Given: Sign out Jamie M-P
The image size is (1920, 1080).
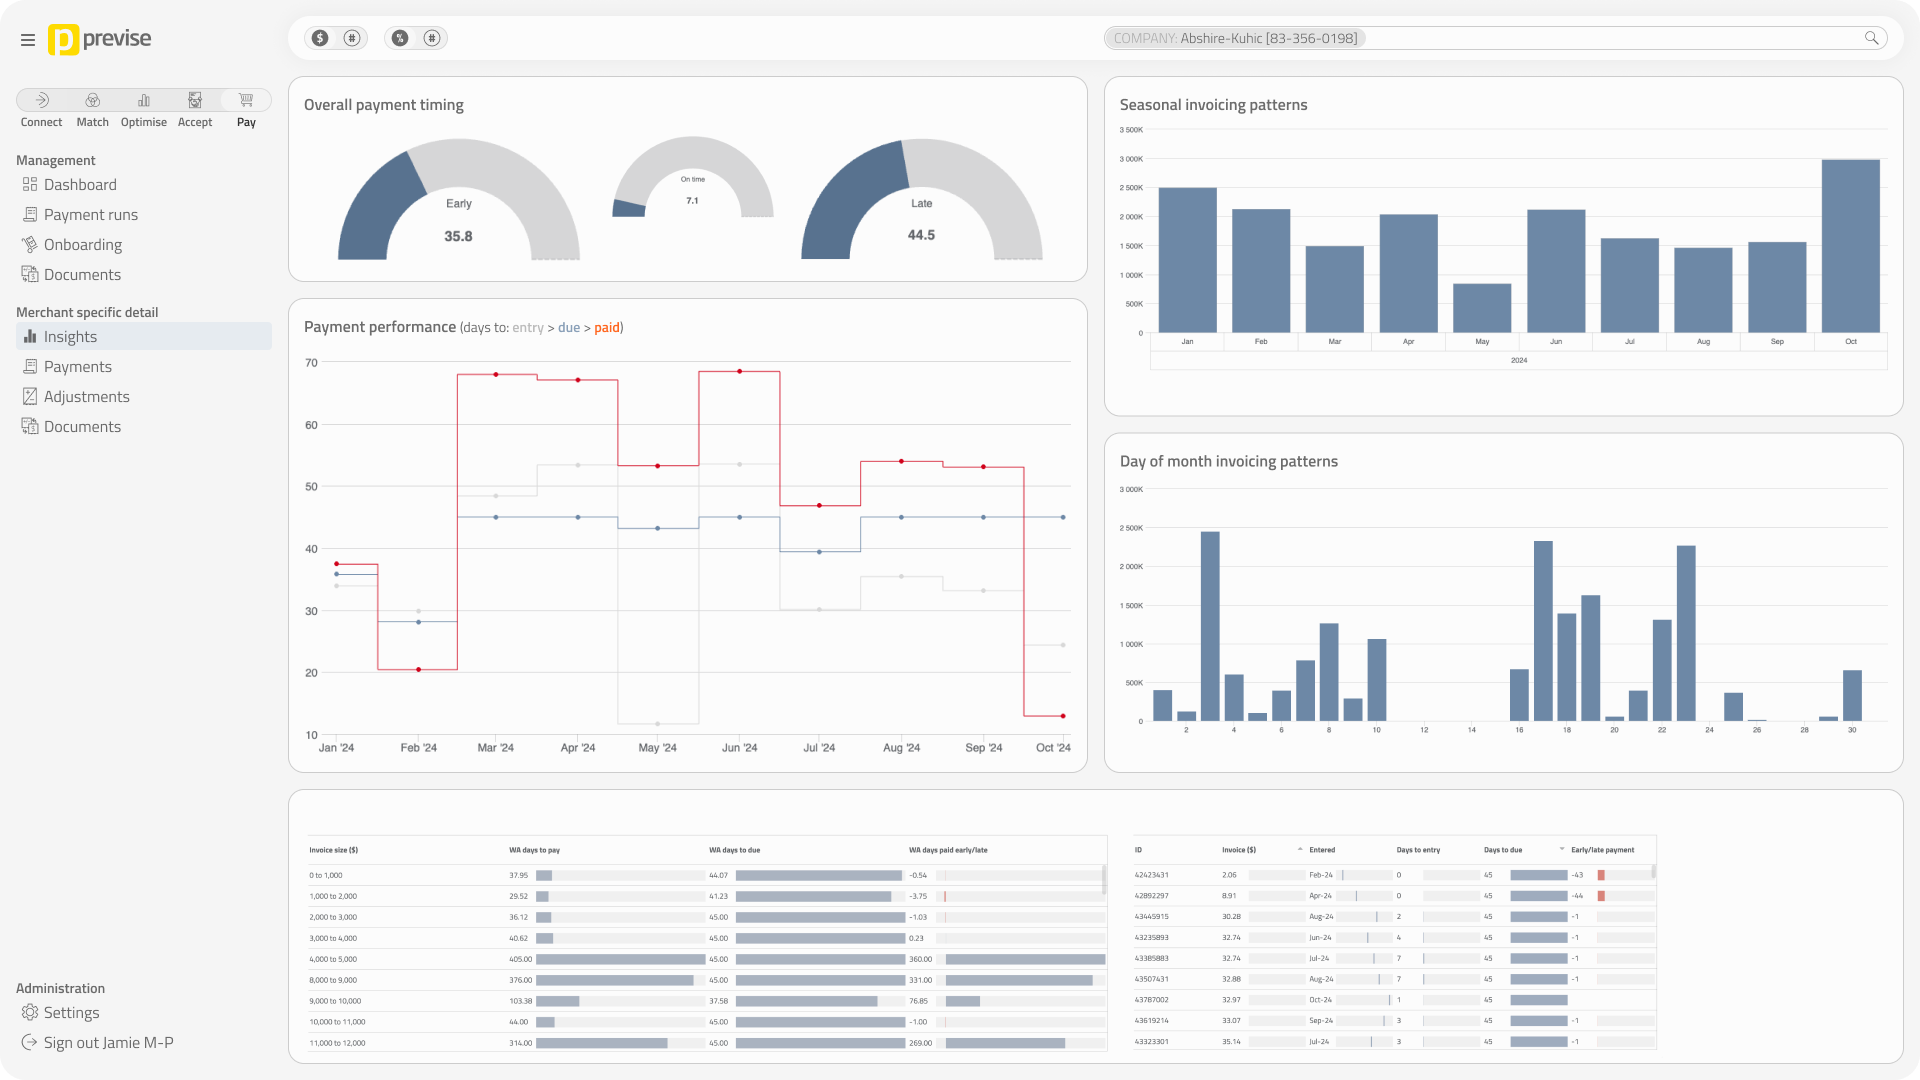Looking at the screenshot, I should pyautogui.click(x=108, y=1043).
